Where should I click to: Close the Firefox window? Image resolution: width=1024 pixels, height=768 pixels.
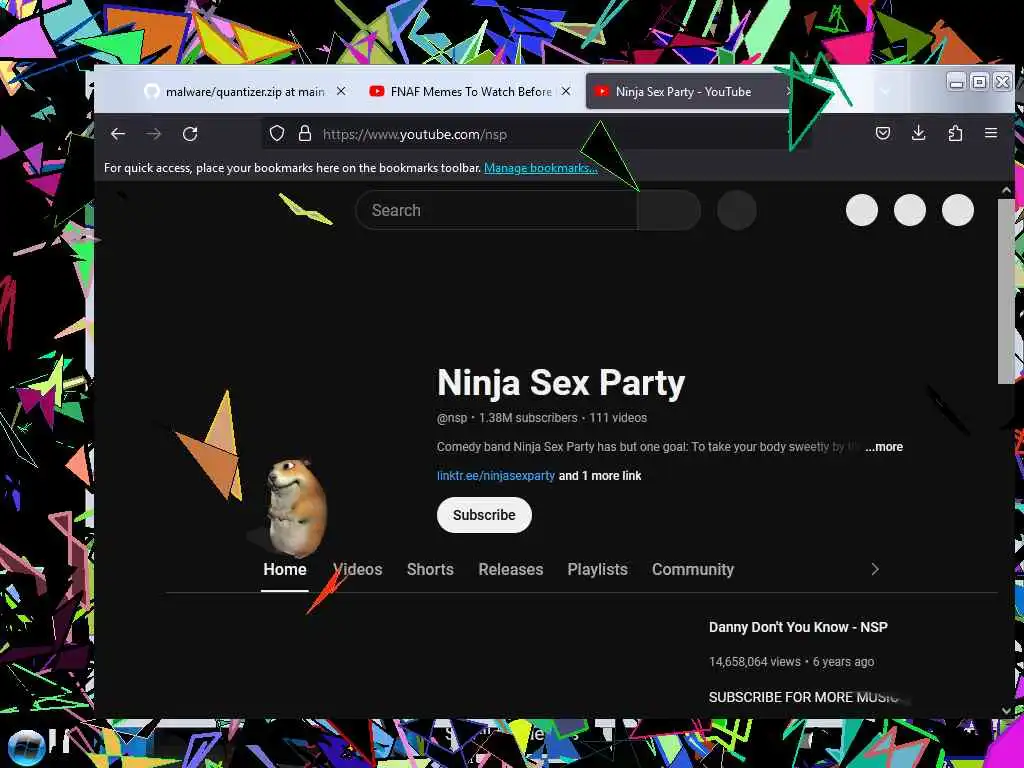point(1002,82)
